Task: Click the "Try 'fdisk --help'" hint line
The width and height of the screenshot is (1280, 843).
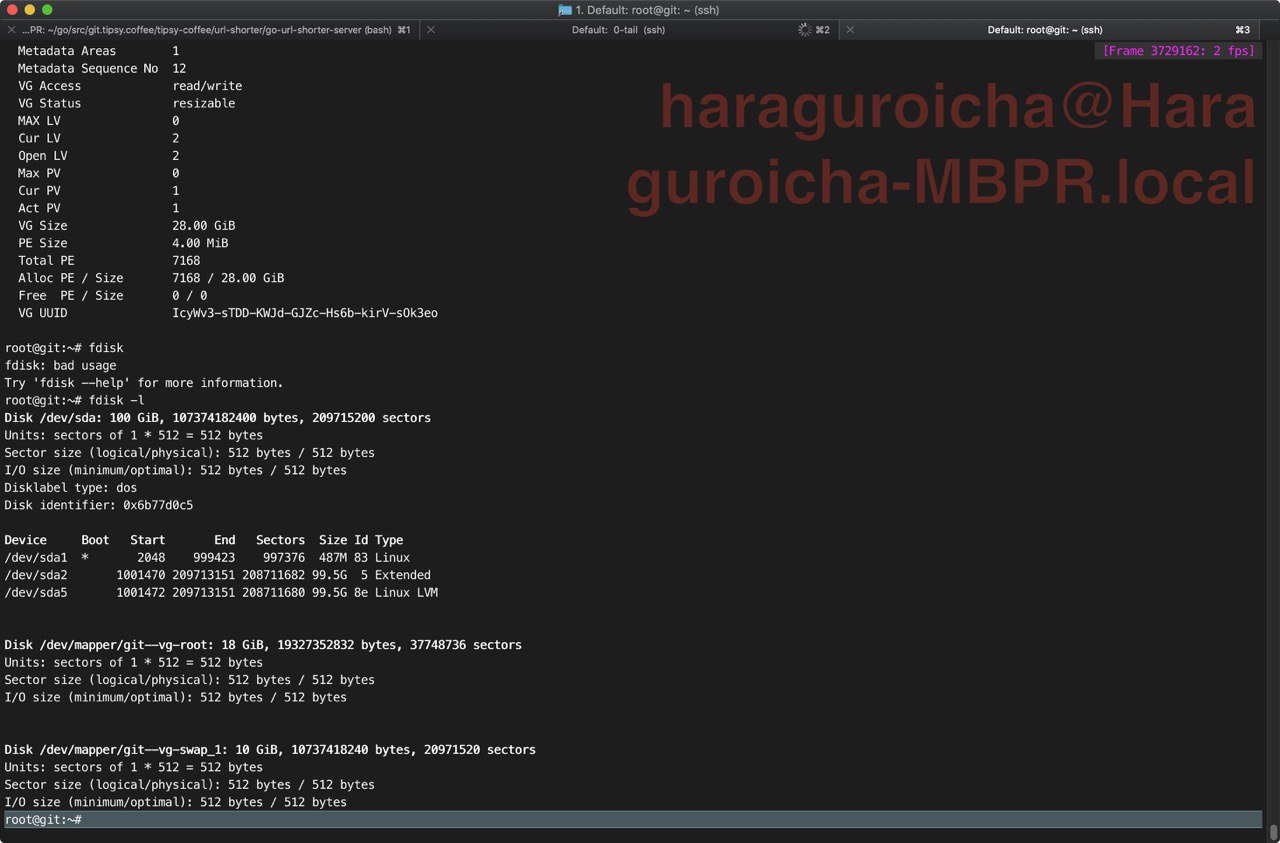Action: [144, 383]
